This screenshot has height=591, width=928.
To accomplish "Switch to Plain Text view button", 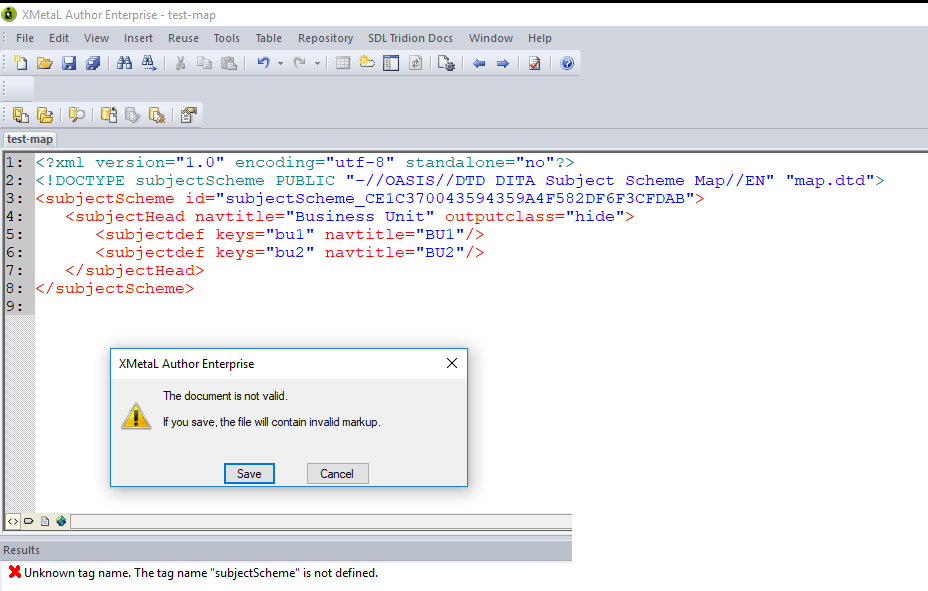I will [x=13, y=521].
